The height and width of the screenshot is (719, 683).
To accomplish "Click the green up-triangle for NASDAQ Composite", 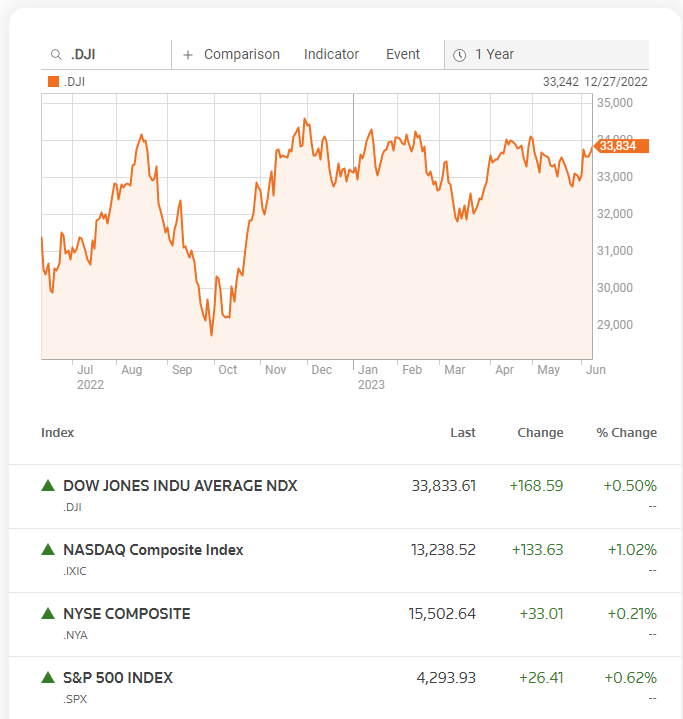I will [x=48, y=549].
